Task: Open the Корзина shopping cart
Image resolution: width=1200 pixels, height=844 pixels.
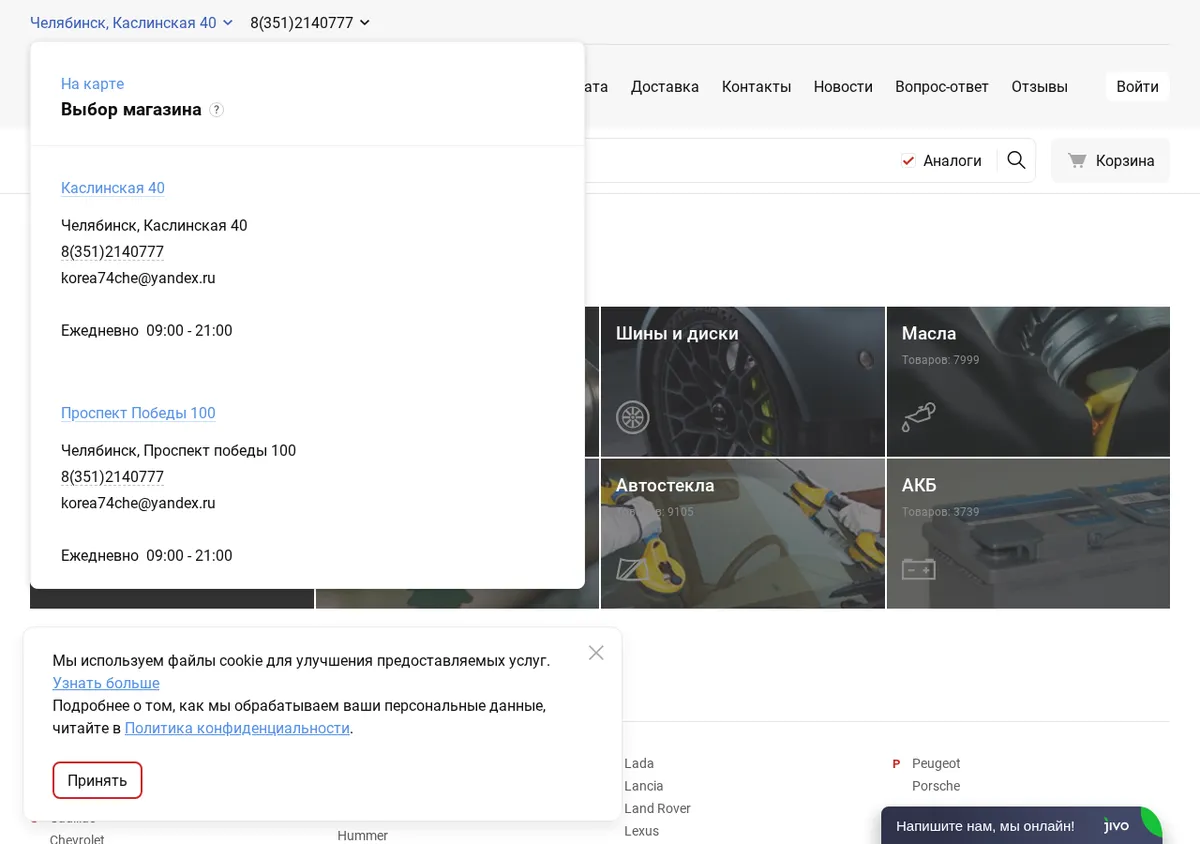Action: pyautogui.click(x=1110, y=160)
